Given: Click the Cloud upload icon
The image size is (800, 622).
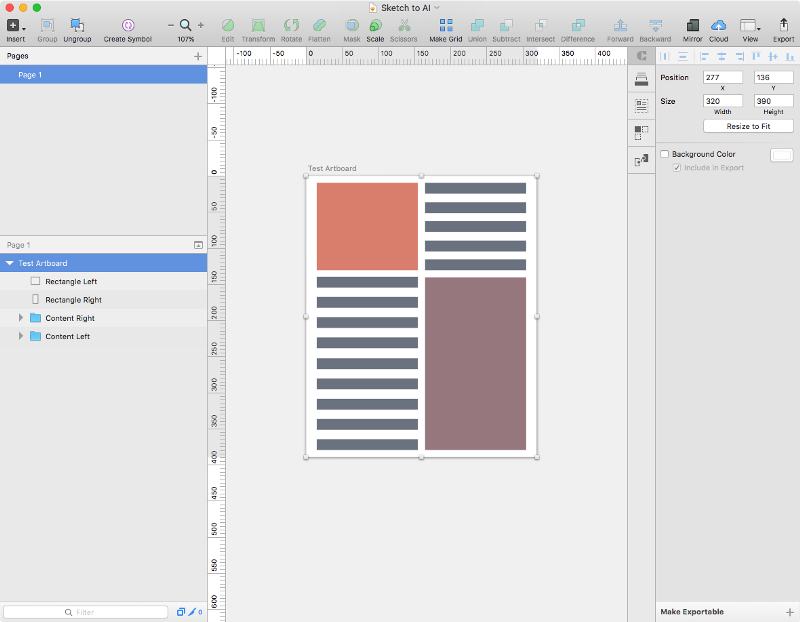Looking at the screenshot, I should (718, 26).
